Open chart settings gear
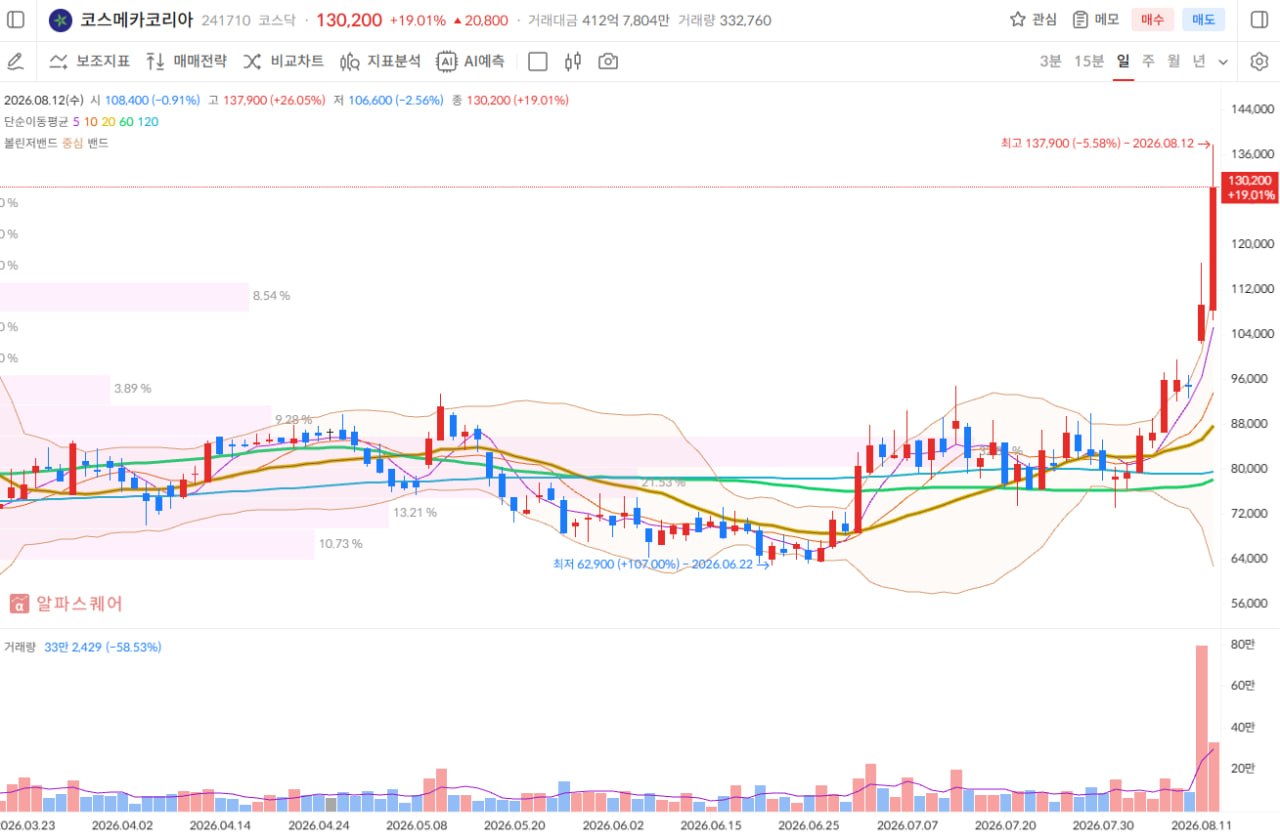This screenshot has height=838, width=1280. tap(1259, 62)
